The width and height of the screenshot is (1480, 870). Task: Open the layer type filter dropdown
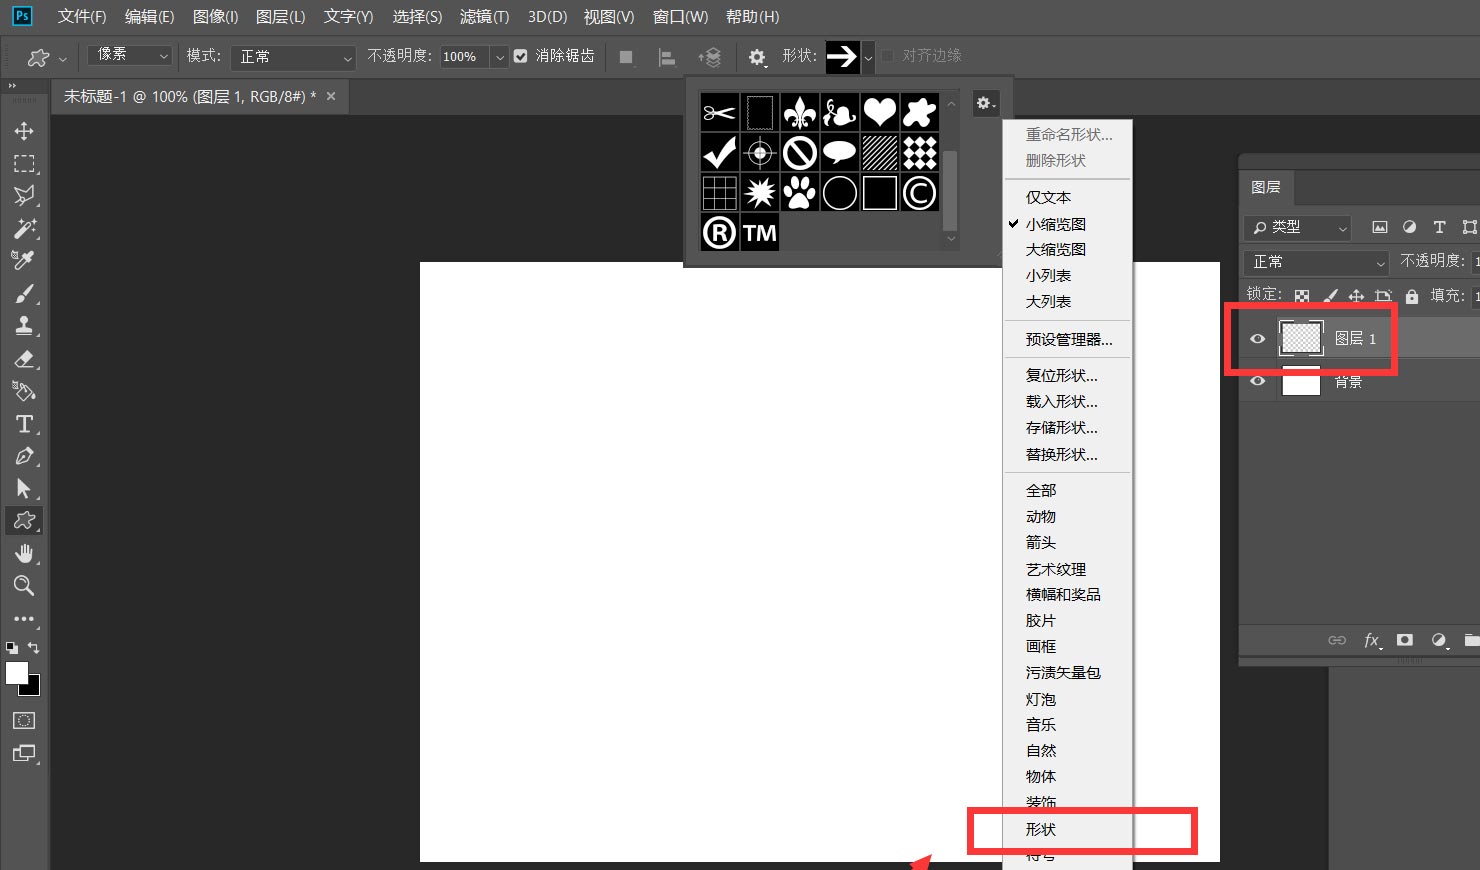(1297, 227)
